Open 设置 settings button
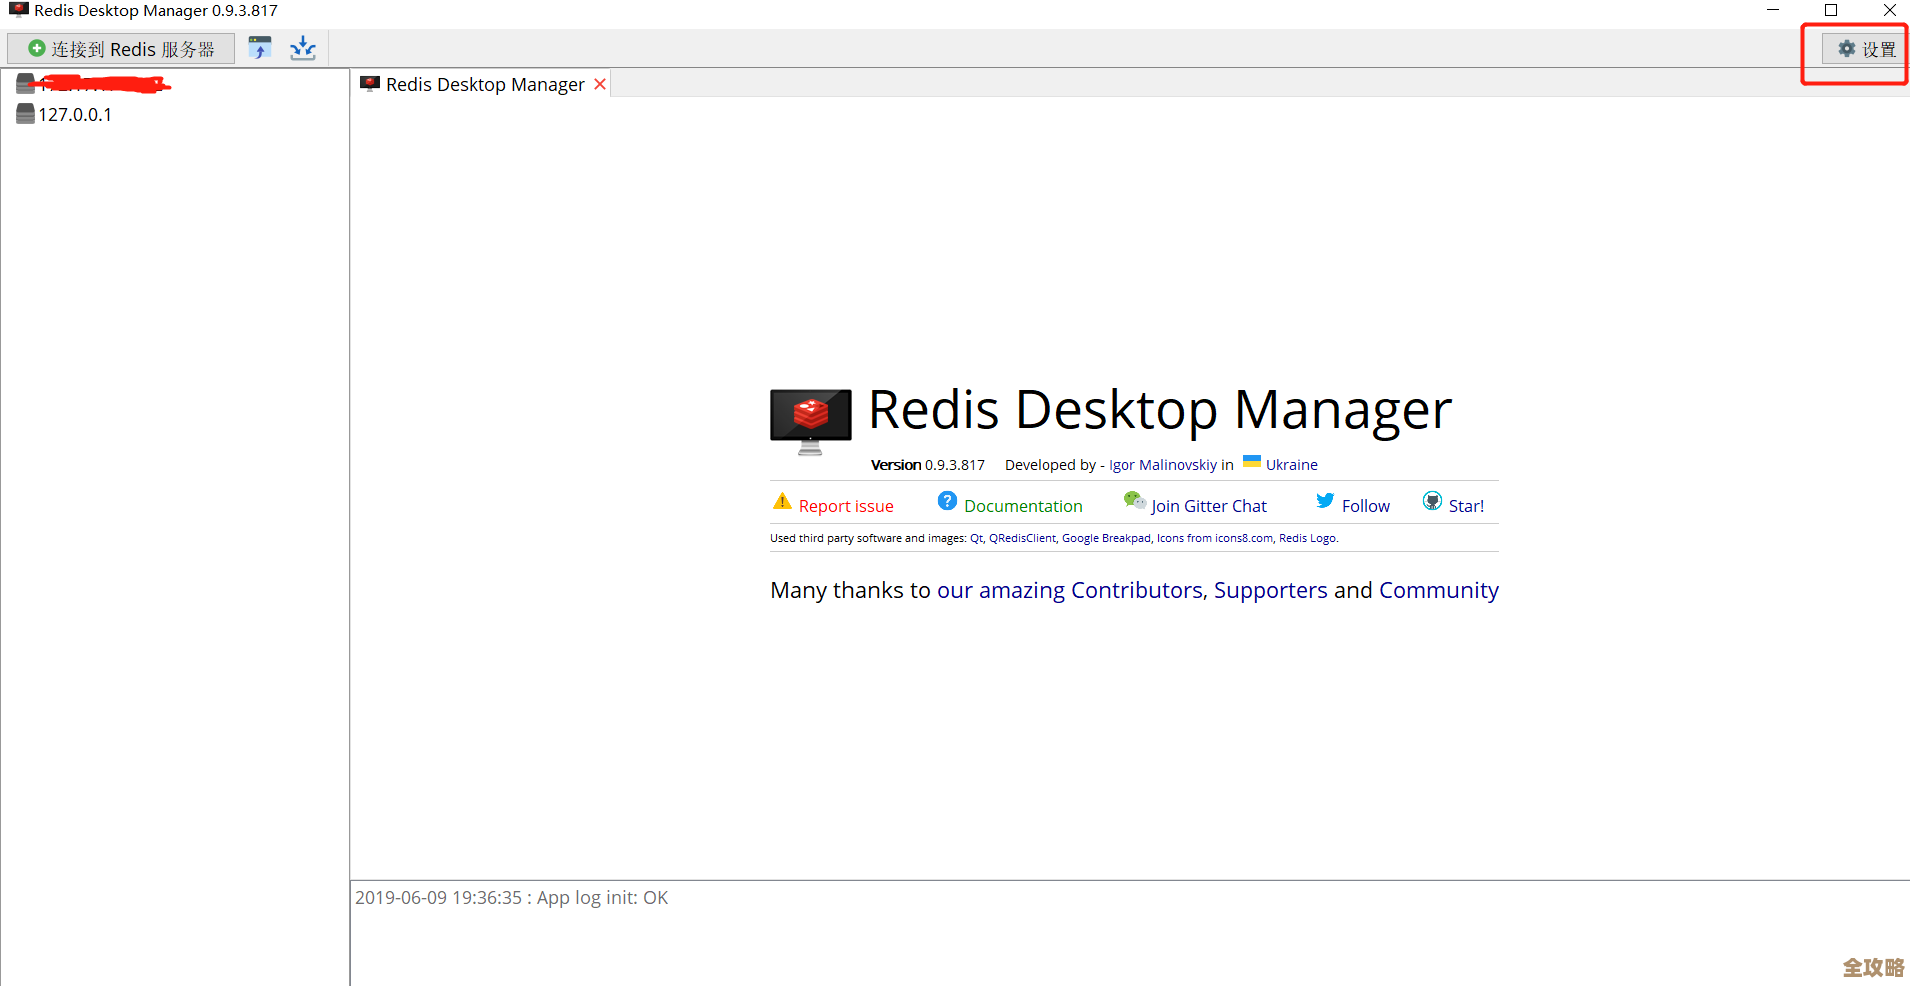 1865,49
